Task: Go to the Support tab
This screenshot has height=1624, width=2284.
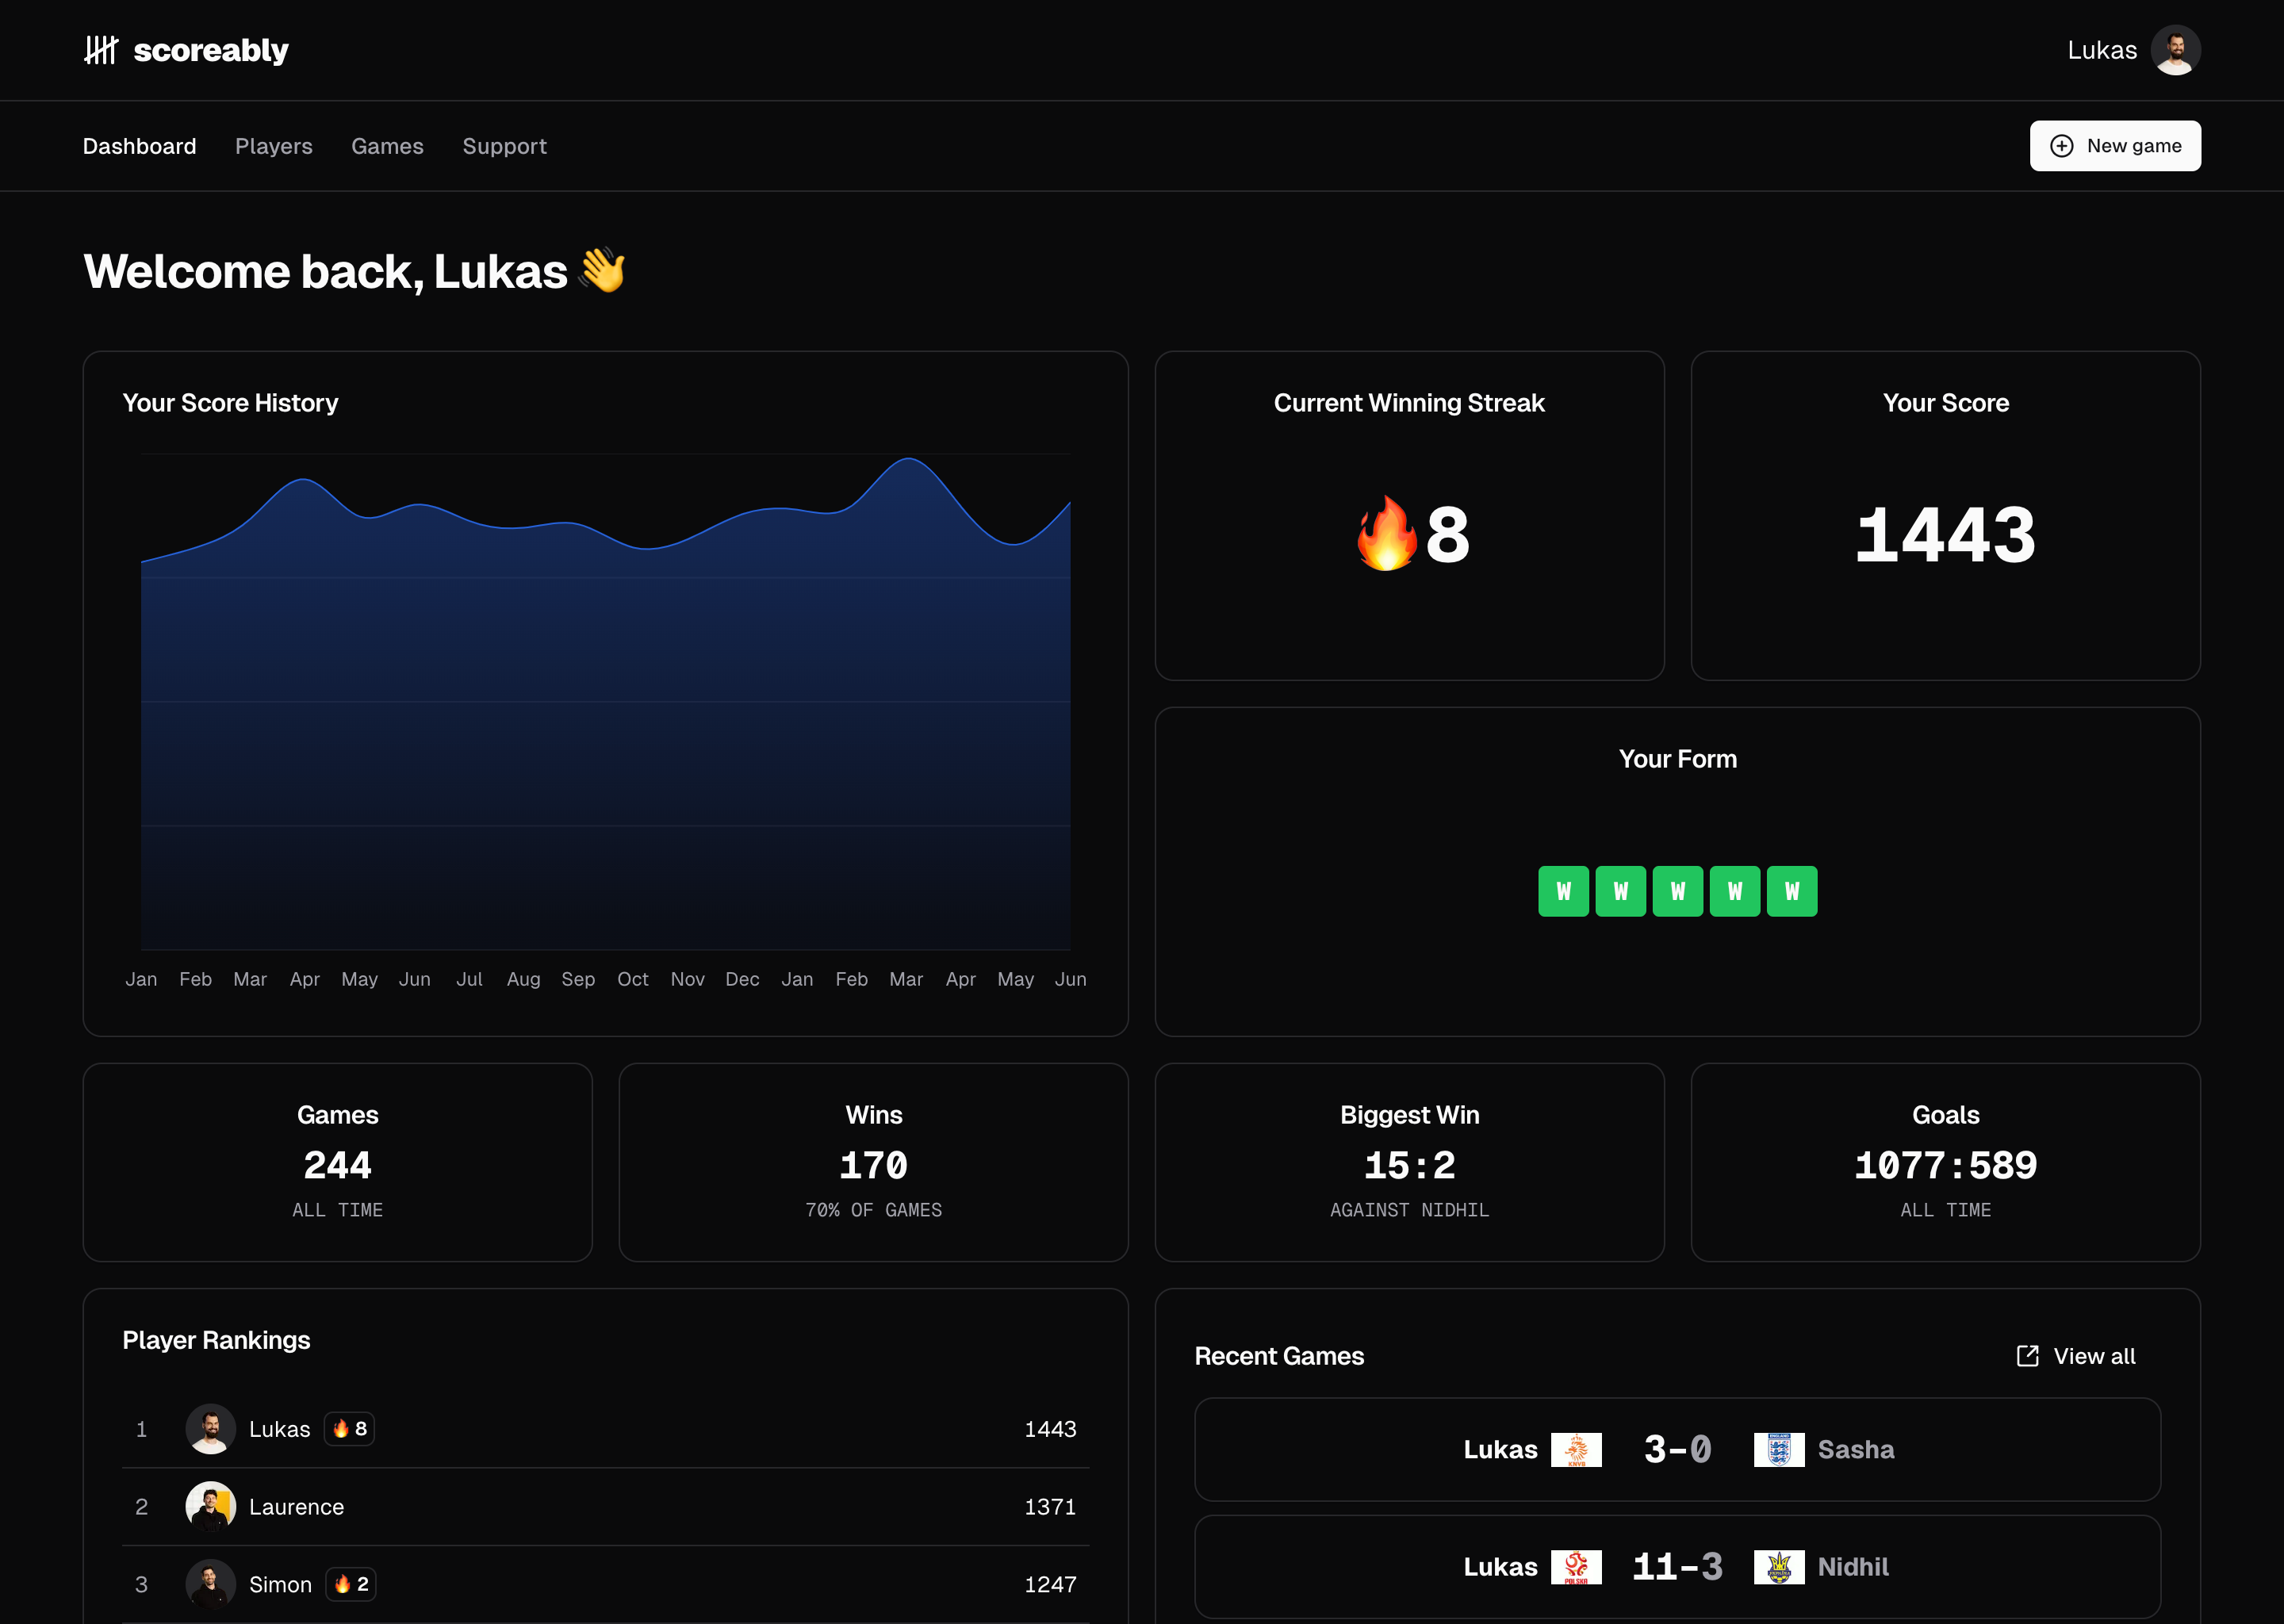Action: (x=504, y=146)
